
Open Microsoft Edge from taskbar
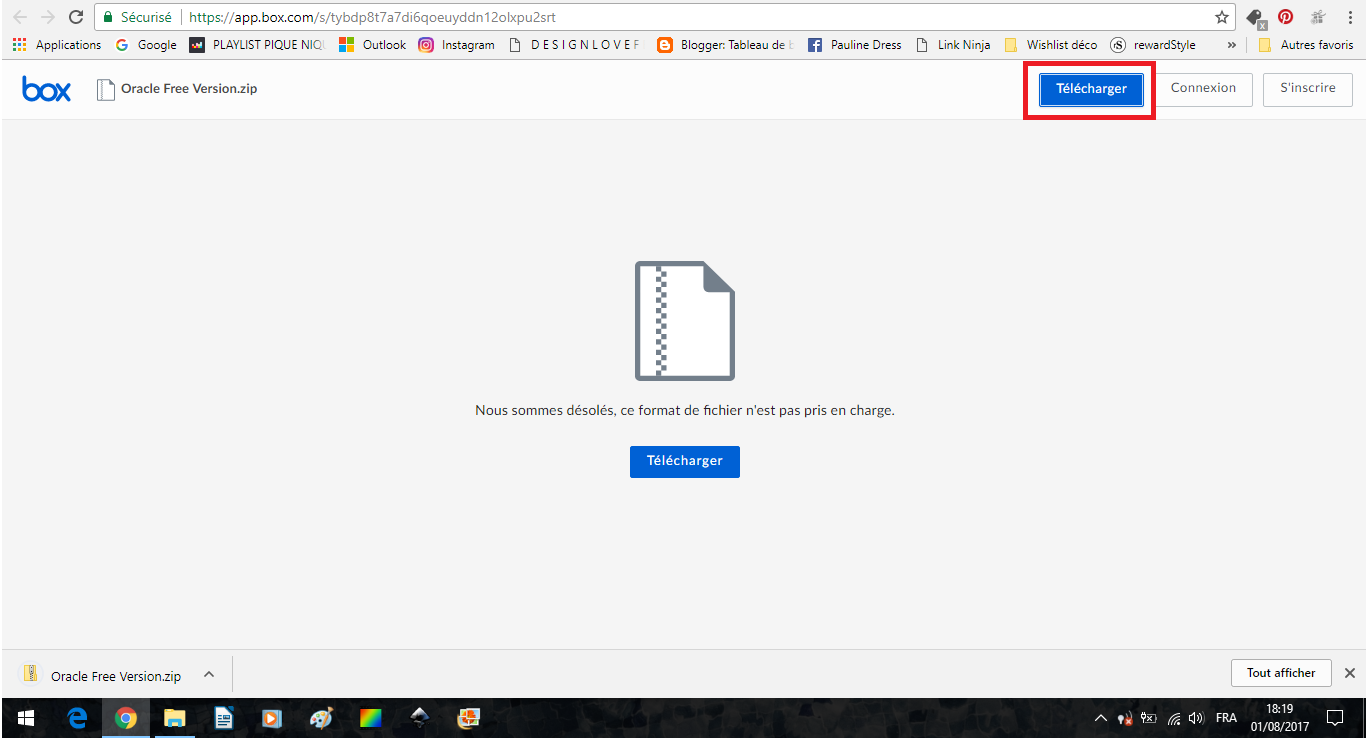76,718
